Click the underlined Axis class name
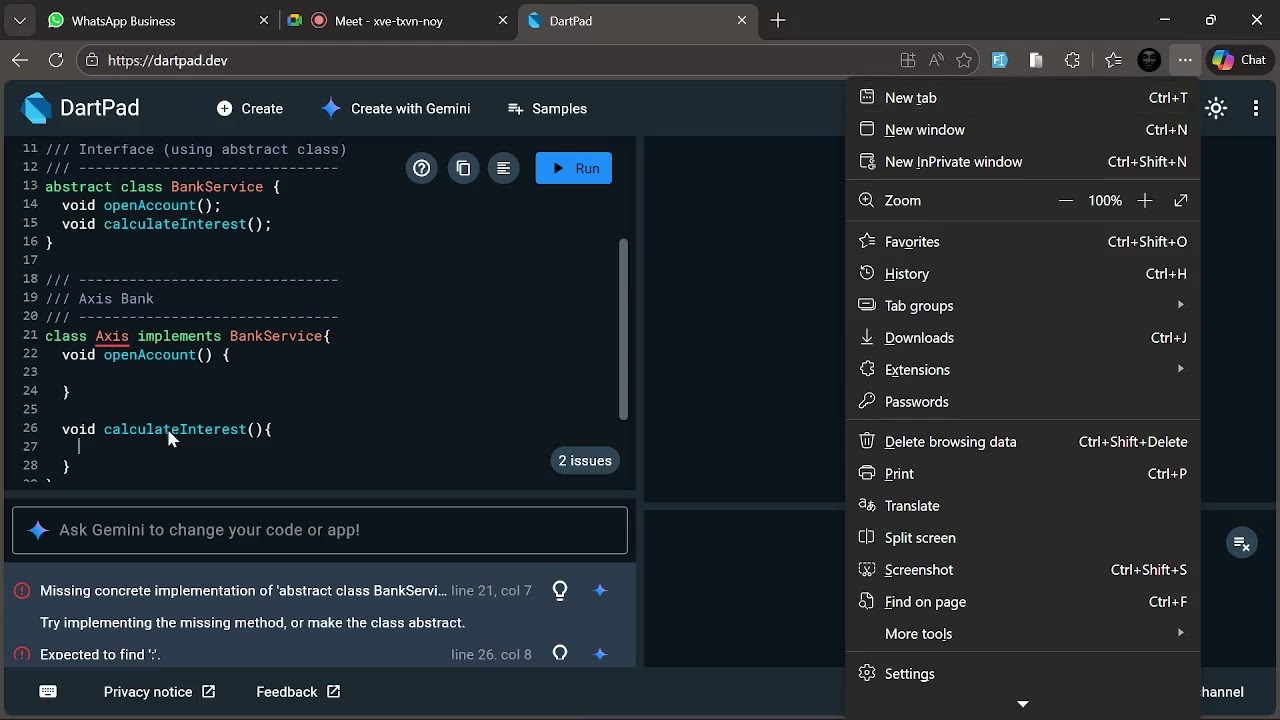This screenshot has height=720, width=1280. point(112,336)
